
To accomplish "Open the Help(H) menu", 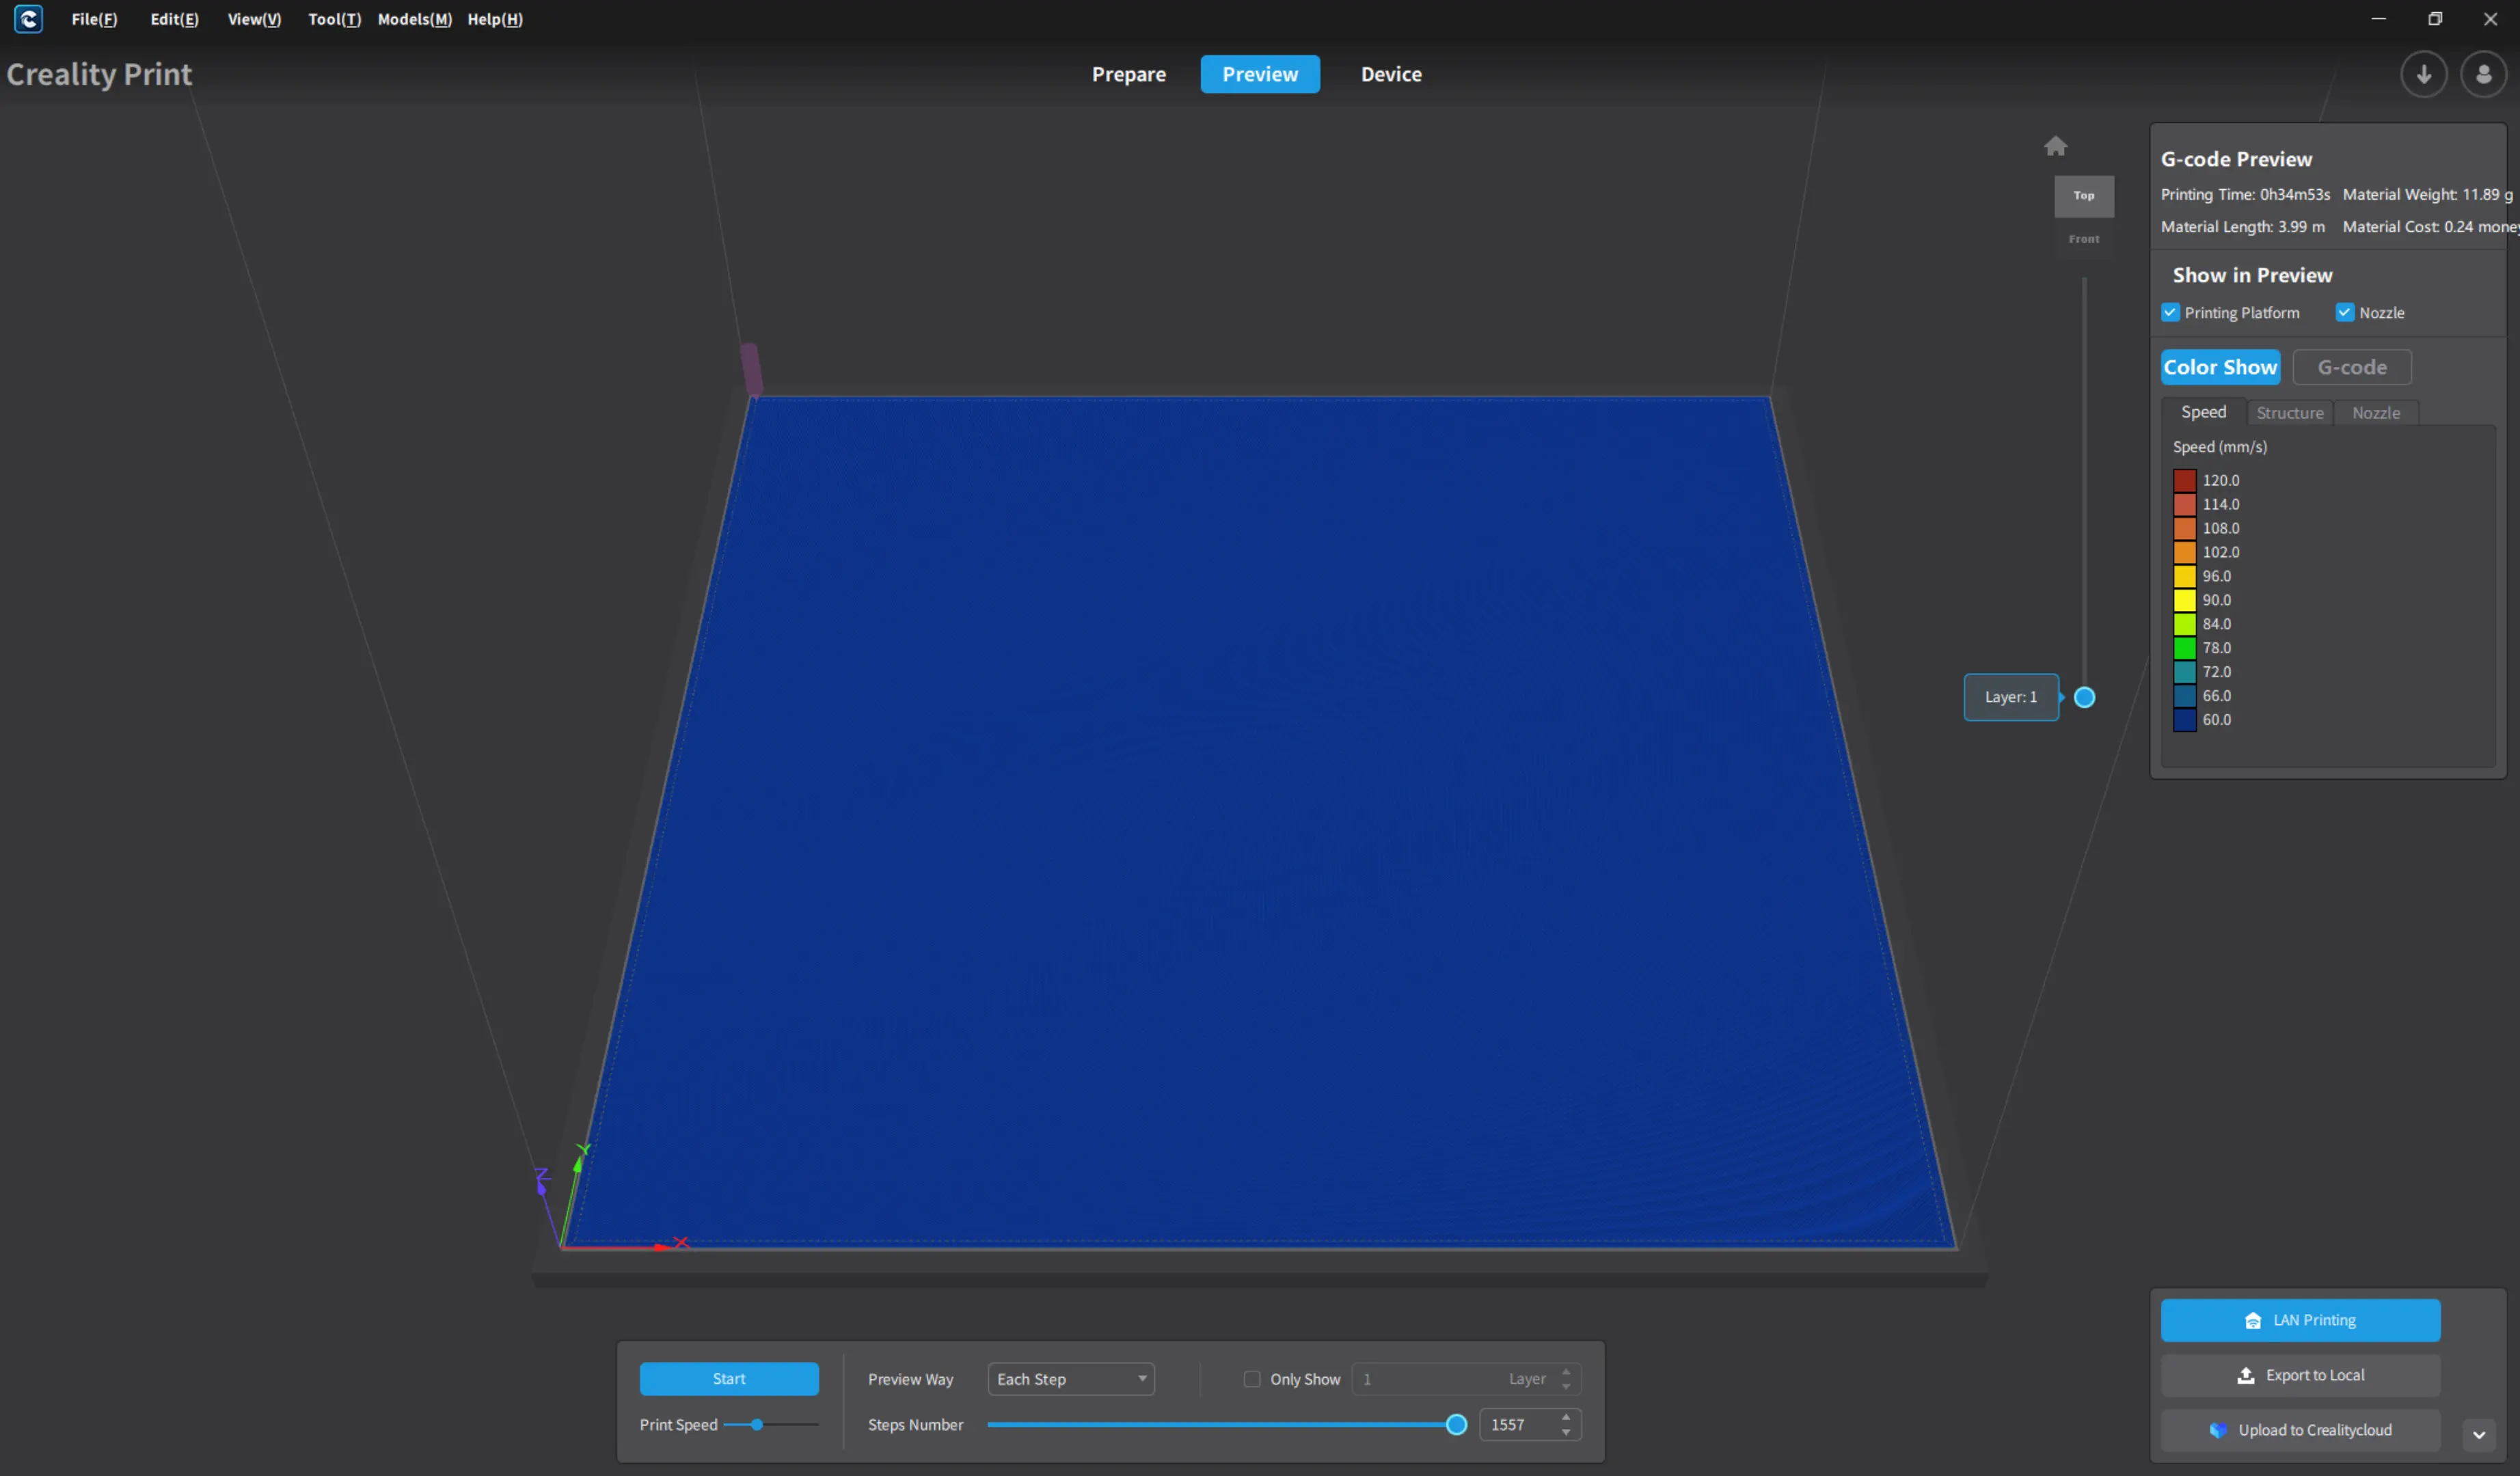I will click(x=495, y=19).
